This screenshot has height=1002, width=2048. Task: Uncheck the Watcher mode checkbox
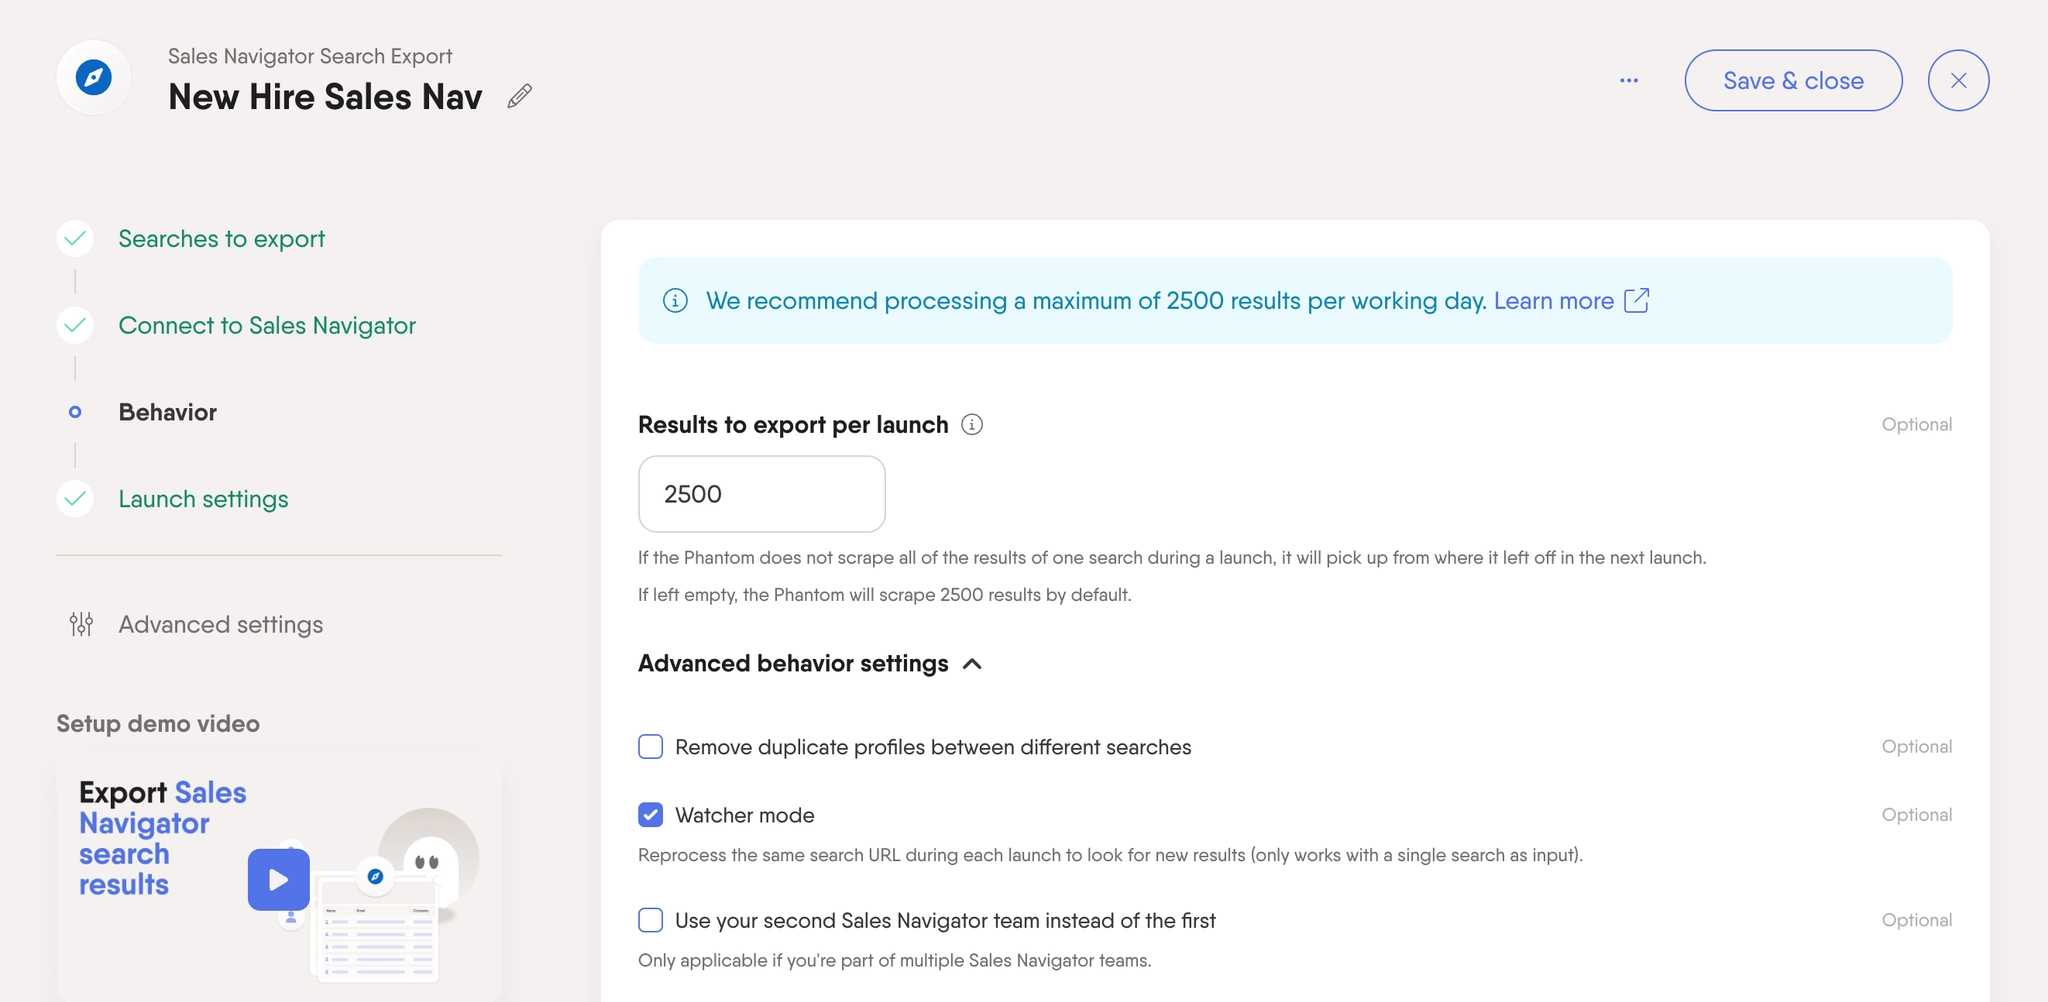click(651, 815)
